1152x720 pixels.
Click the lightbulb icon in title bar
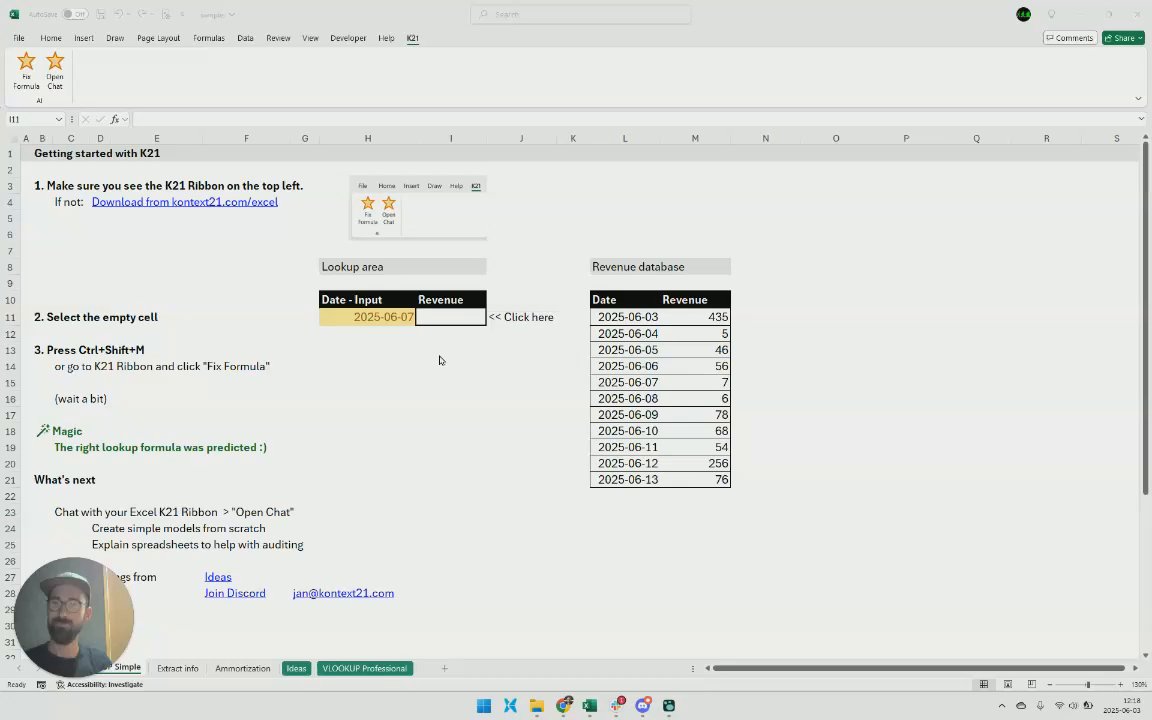[1051, 14]
